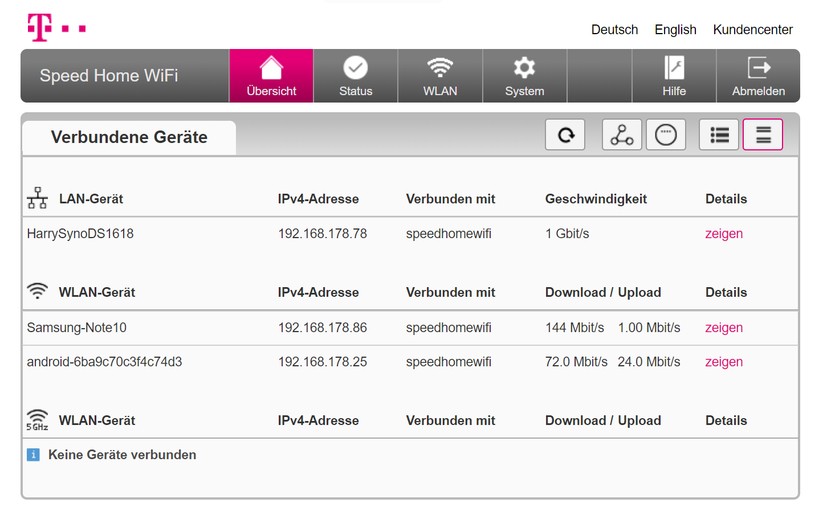823x515 pixels.
Task: Open System gear tab
Action: click(524, 76)
